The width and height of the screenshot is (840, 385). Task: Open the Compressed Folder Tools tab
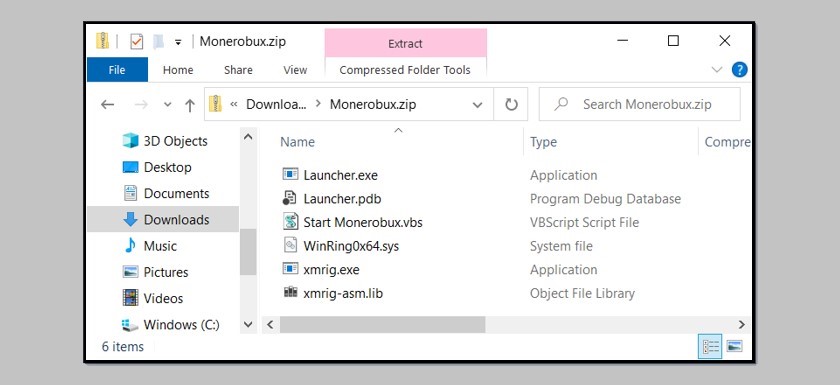click(405, 70)
